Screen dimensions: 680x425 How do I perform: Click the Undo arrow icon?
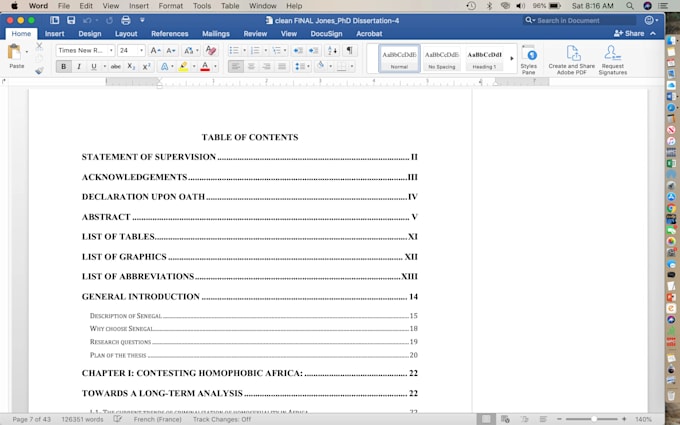click(x=87, y=20)
